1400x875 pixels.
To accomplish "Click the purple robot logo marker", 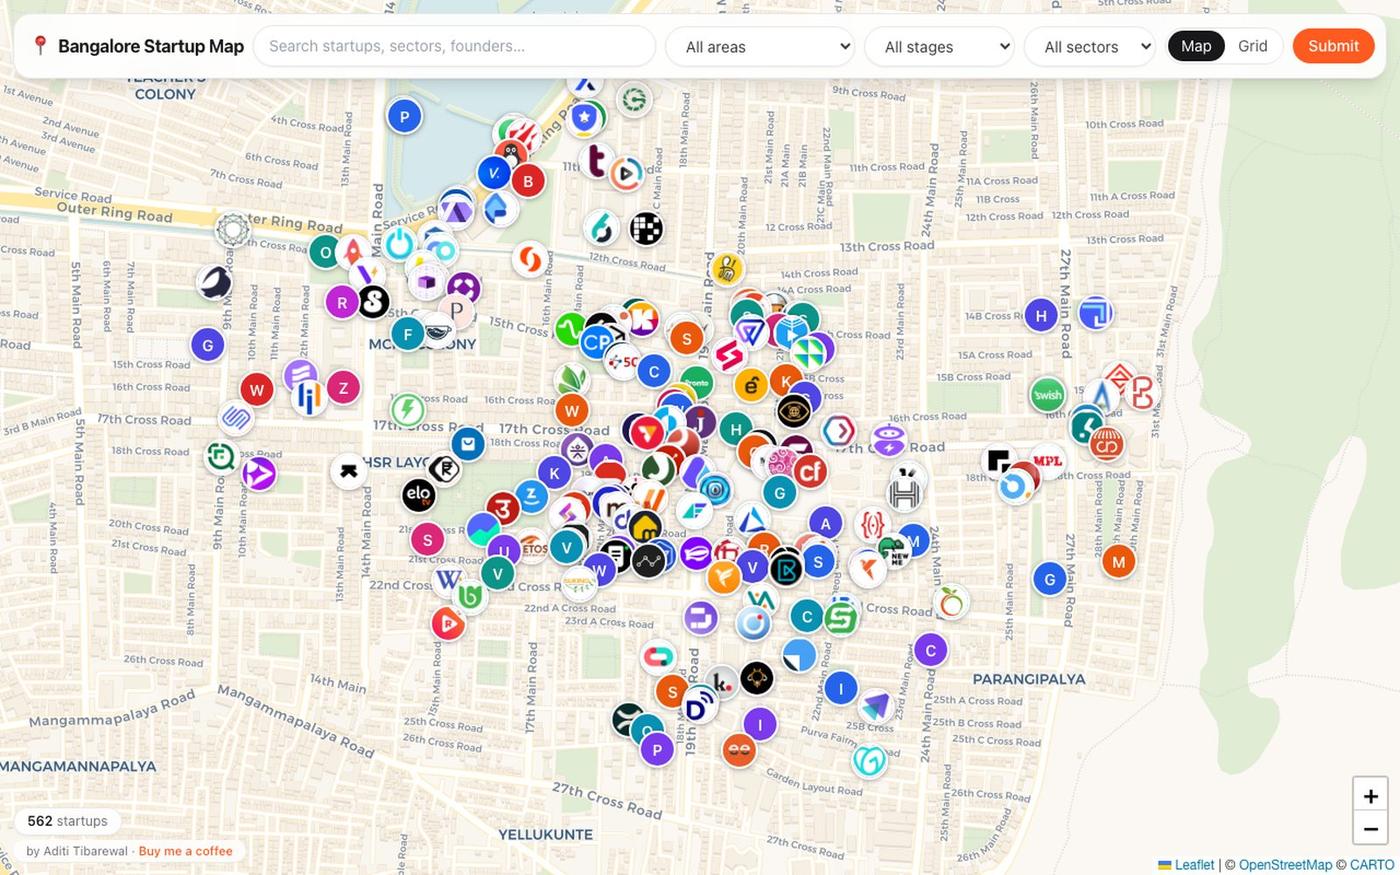I will [888, 439].
